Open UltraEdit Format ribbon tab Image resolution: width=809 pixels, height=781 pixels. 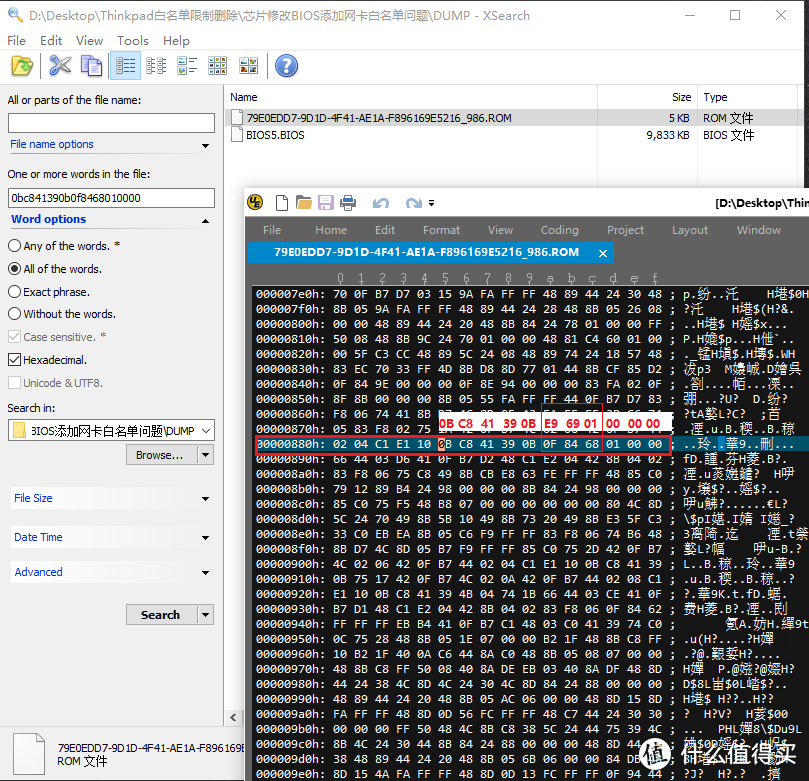[x=441, y=230]
